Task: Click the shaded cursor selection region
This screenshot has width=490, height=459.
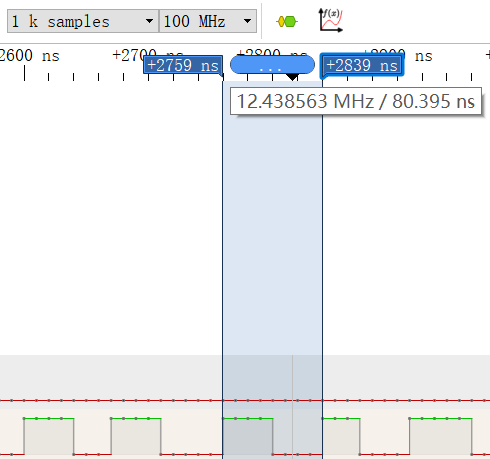Action: click(273, 233)
